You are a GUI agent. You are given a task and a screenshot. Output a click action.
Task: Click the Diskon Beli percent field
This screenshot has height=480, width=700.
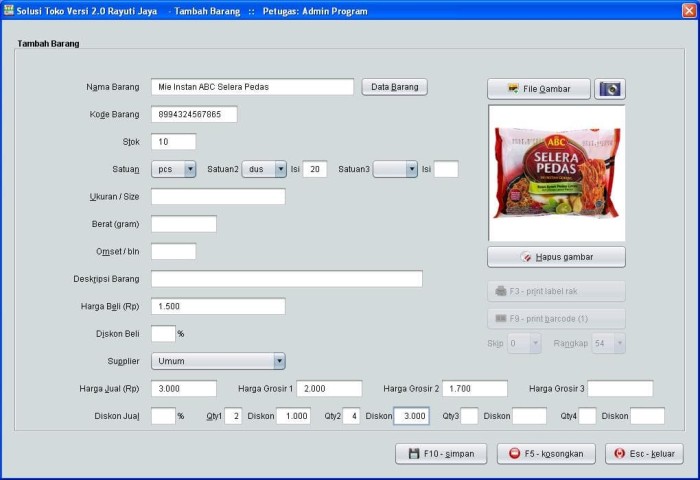pyautogui.click(x=163, y=334)
